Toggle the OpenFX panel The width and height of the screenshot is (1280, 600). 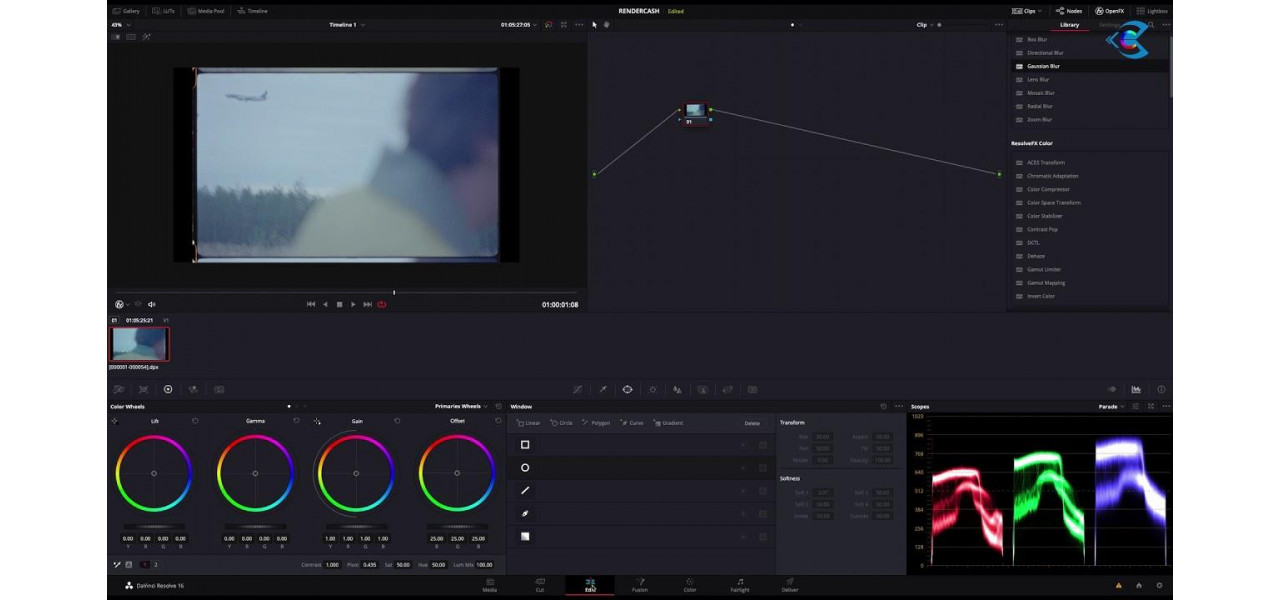coord(1109,11)
